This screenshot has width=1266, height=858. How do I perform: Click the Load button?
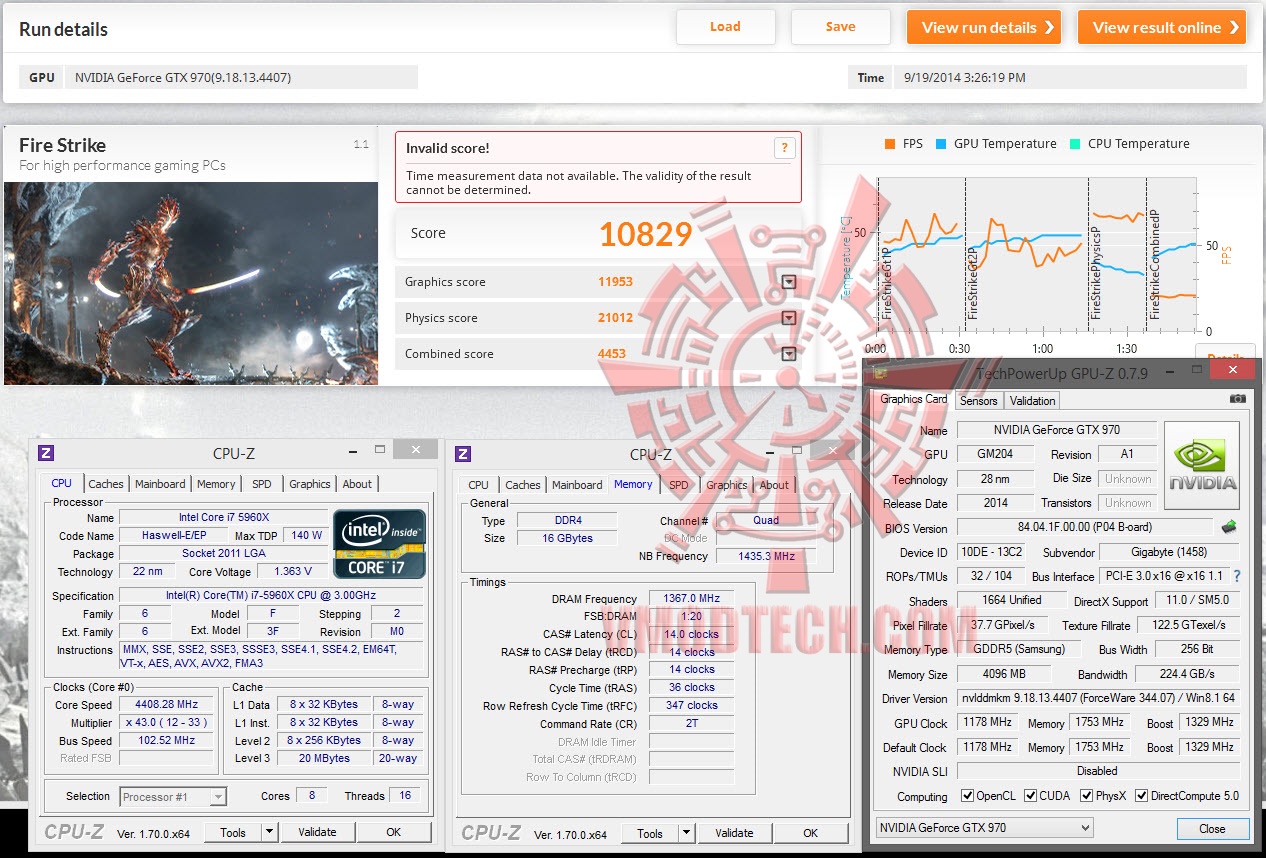725,27
